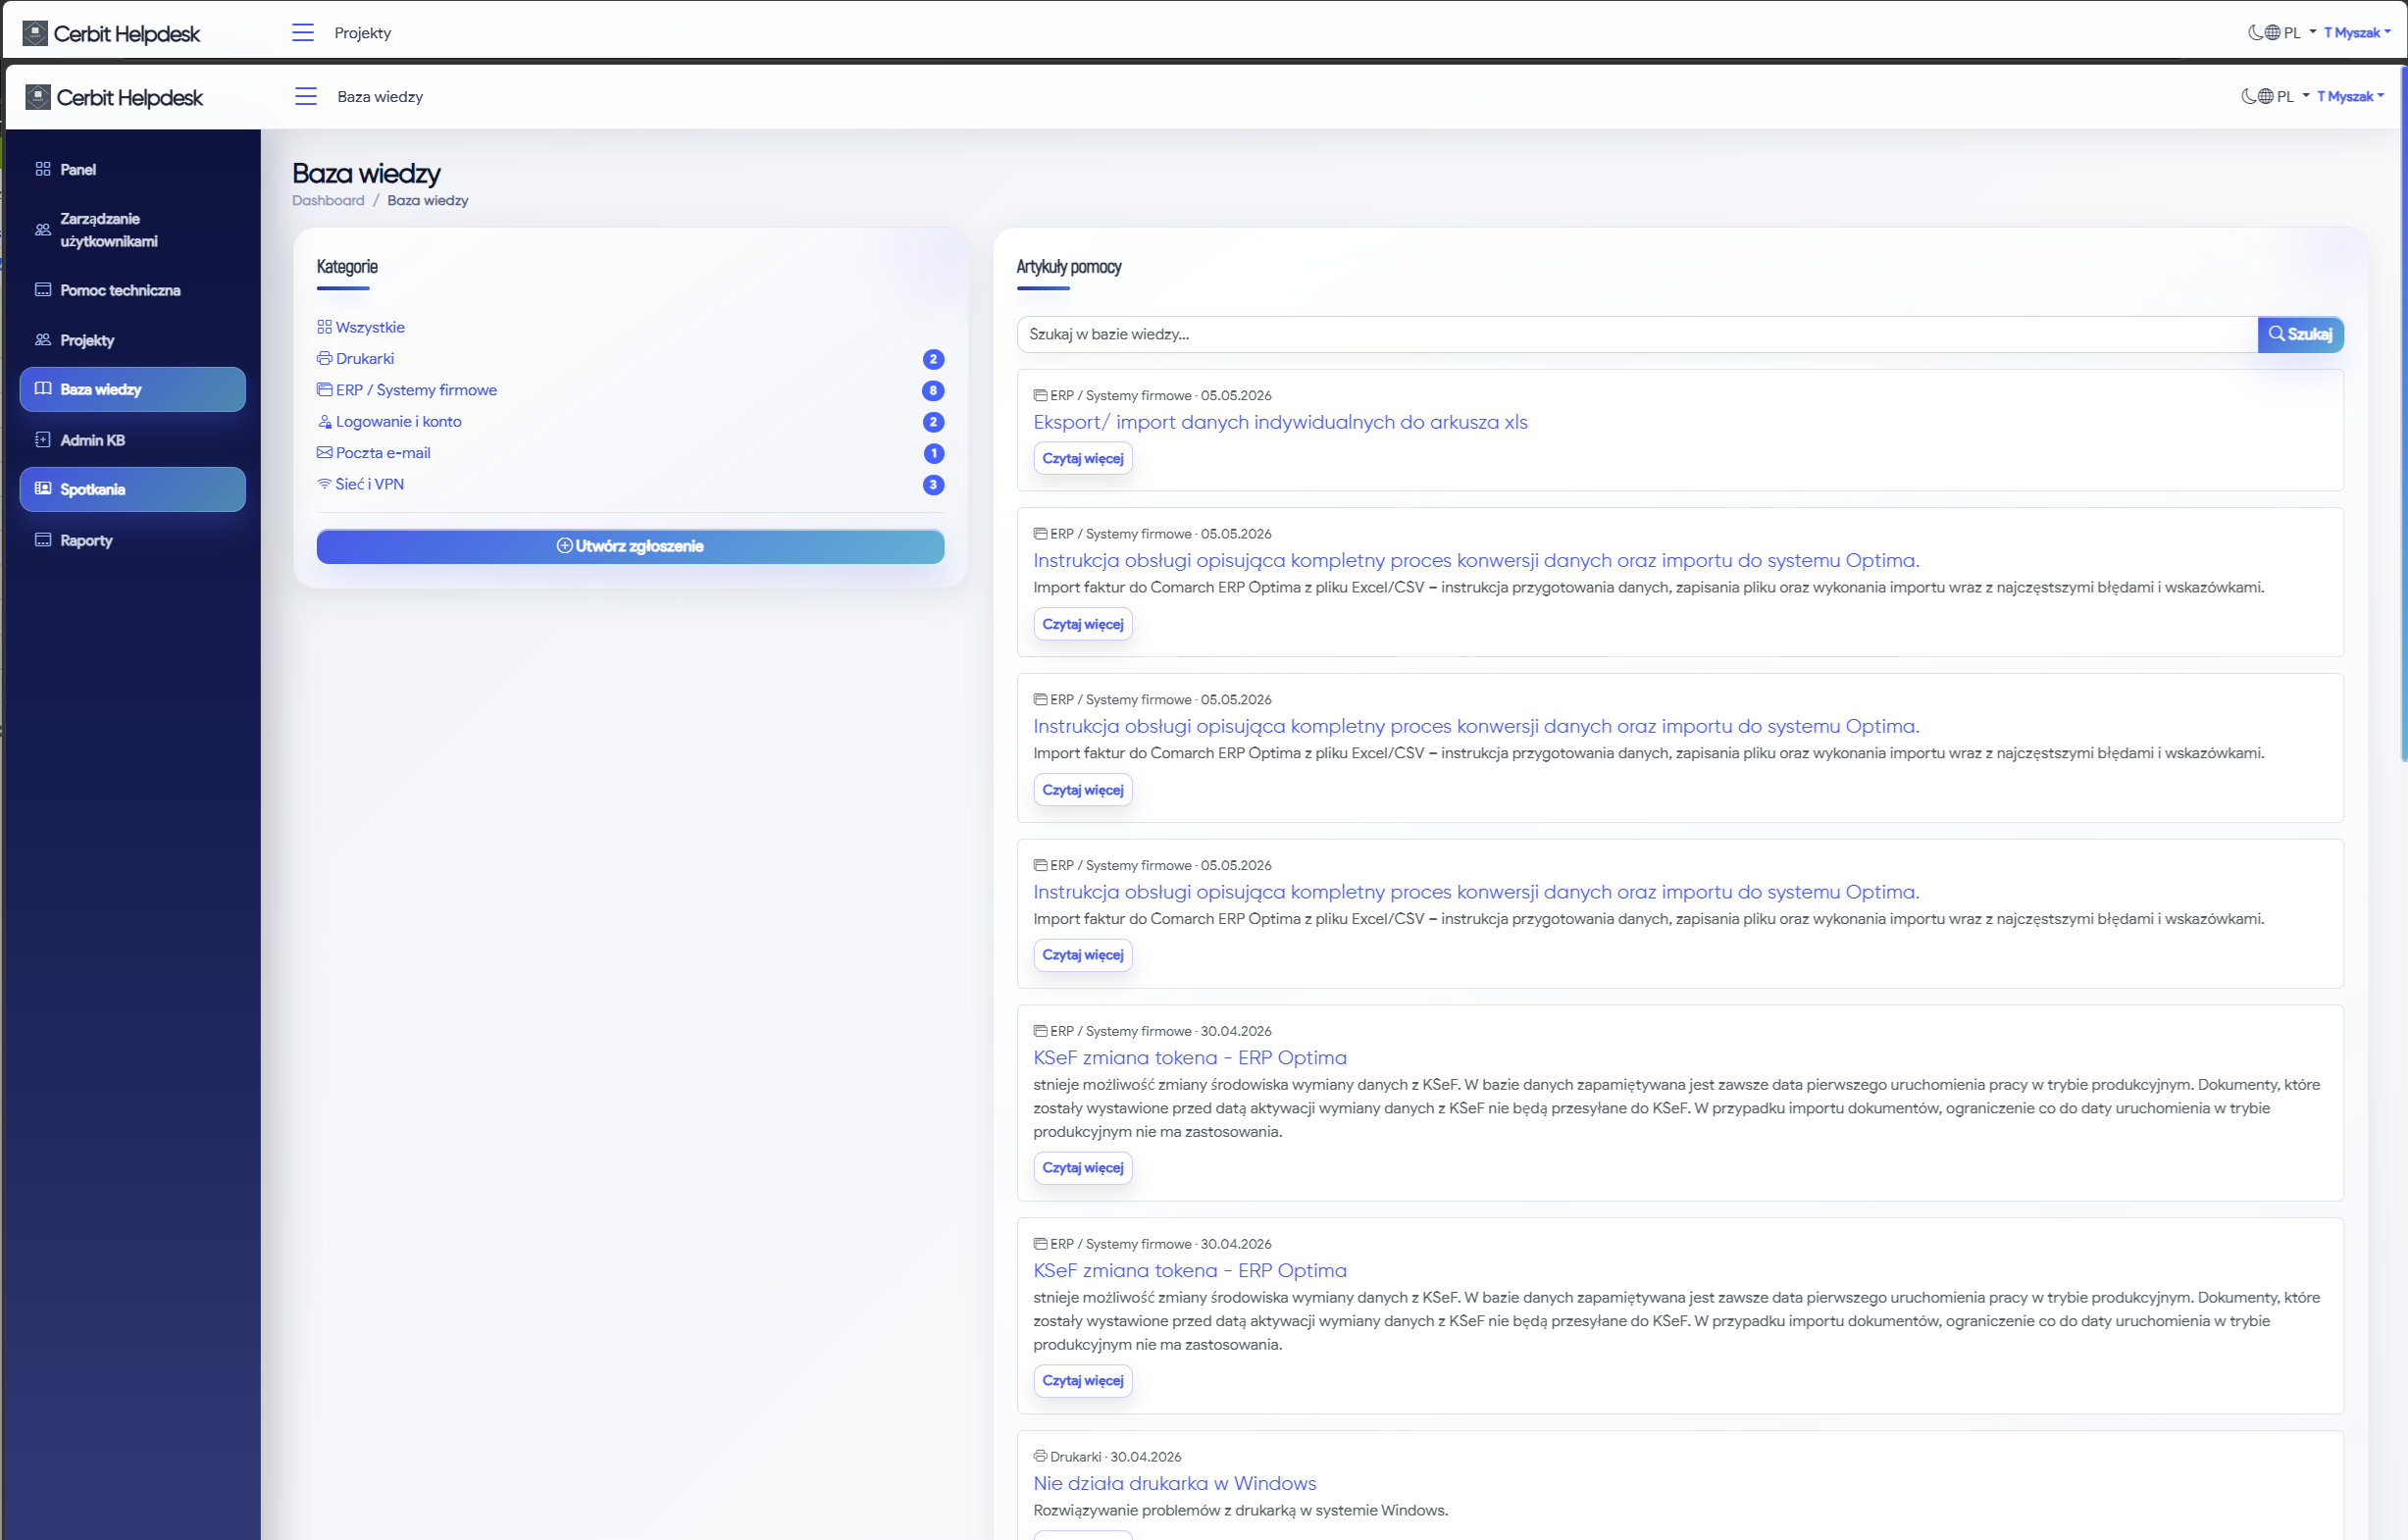Open Spotkania via its sidebar icon

point(43,489)
